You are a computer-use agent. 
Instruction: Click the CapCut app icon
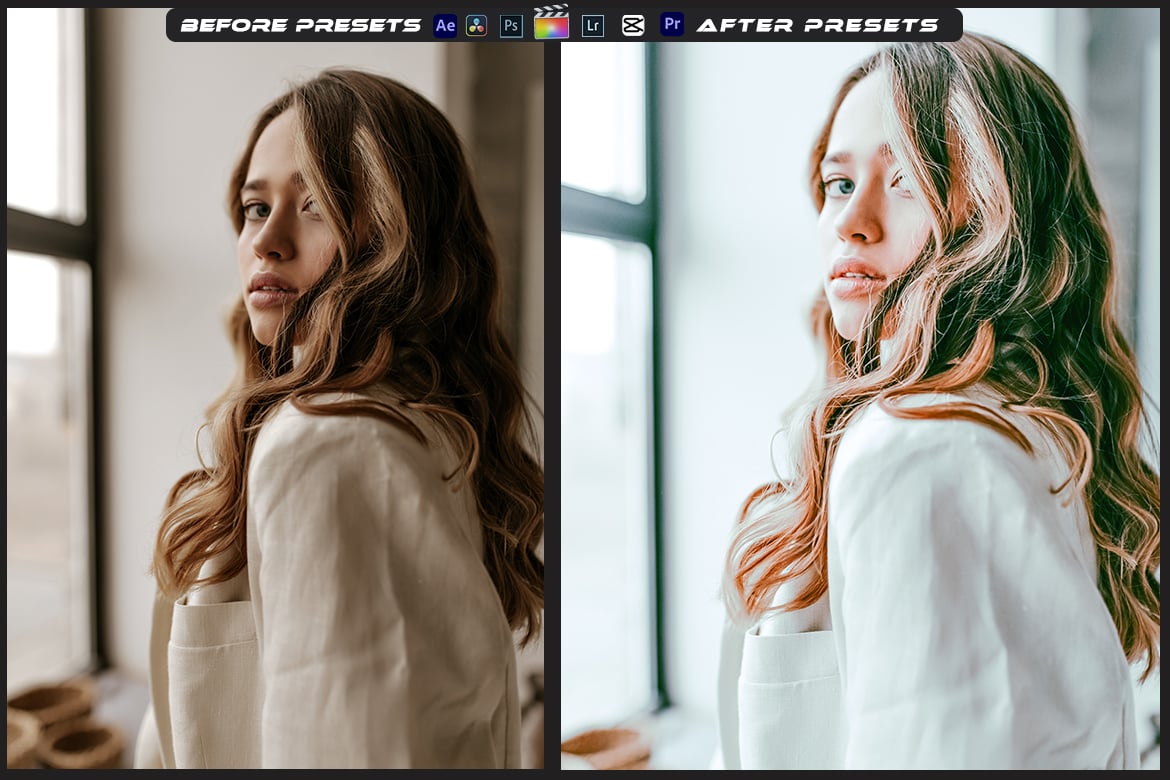633,25
